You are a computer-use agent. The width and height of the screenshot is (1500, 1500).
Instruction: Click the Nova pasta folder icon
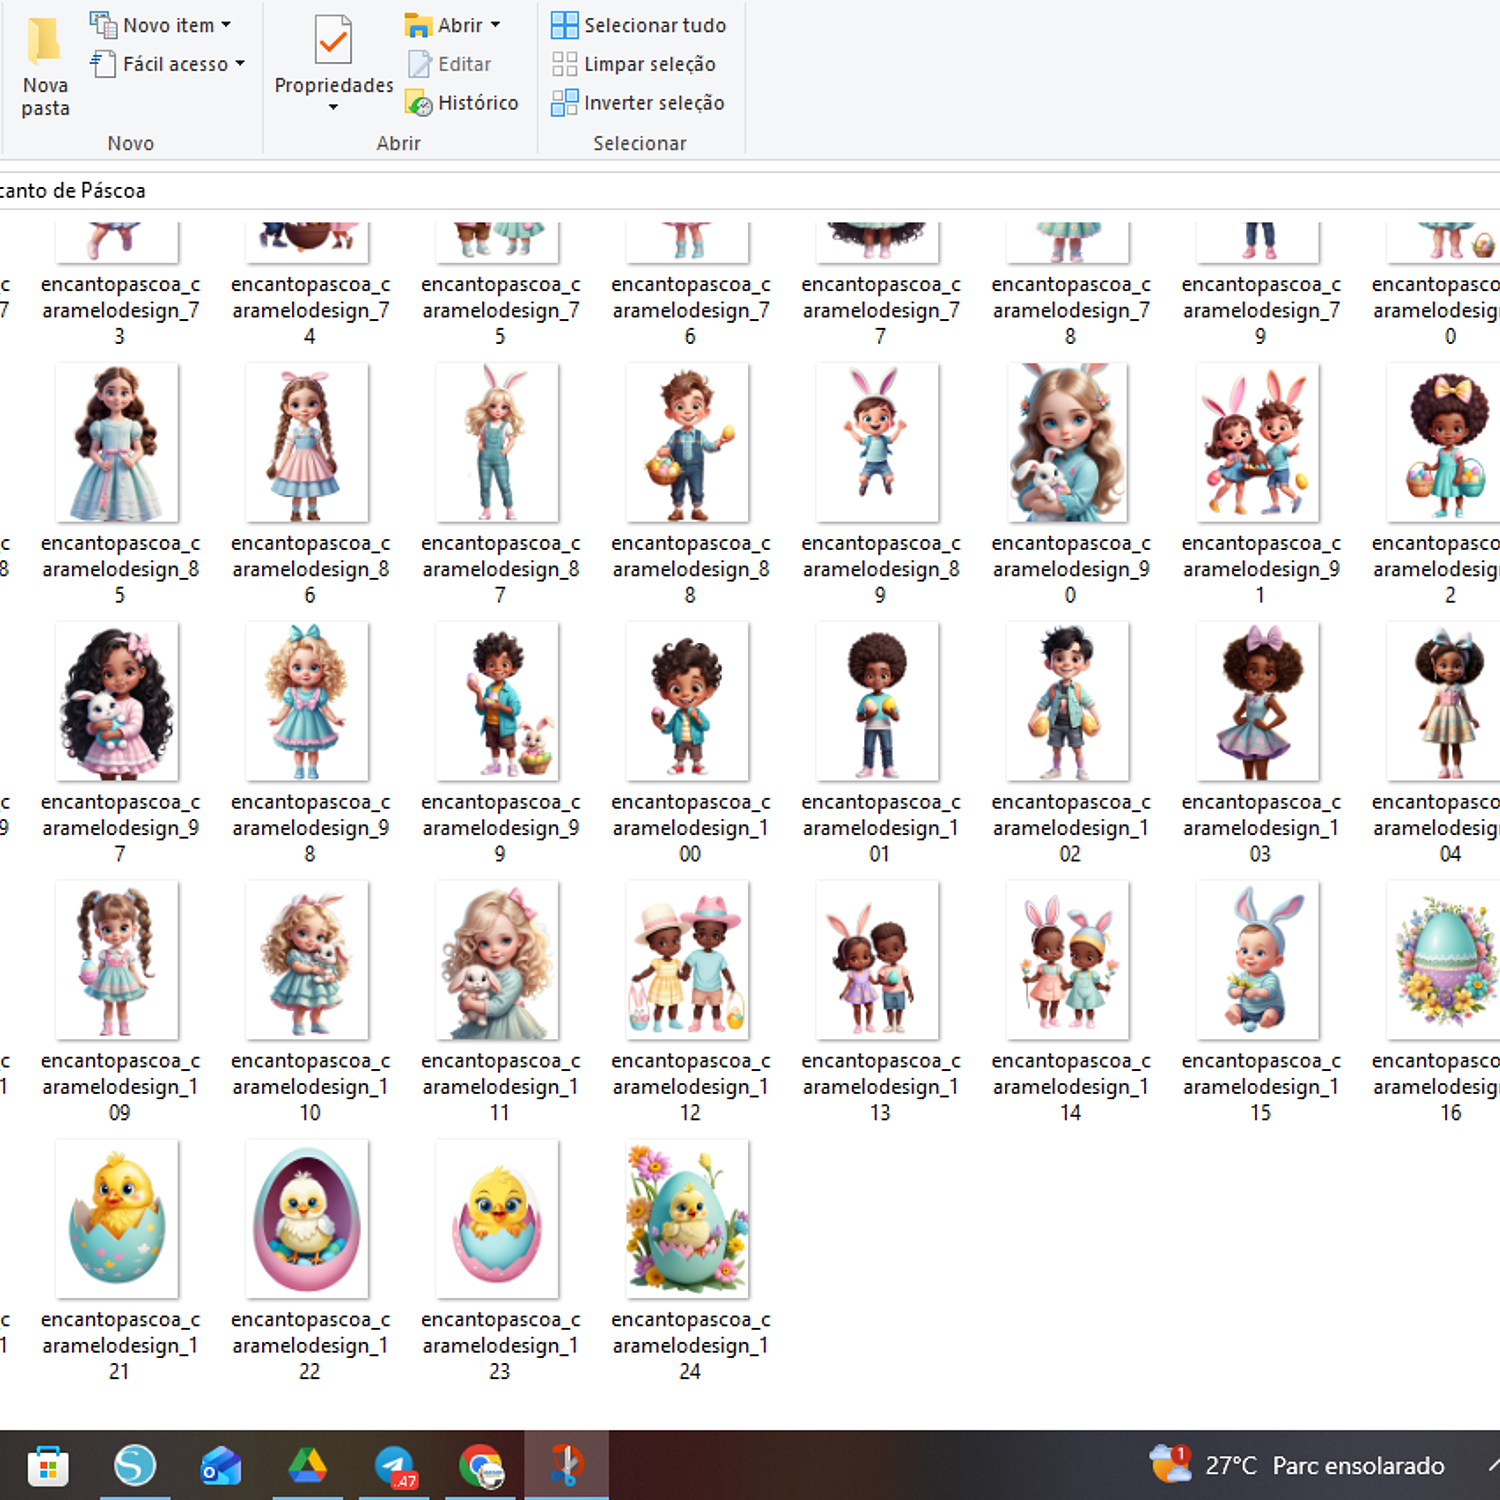44,42
